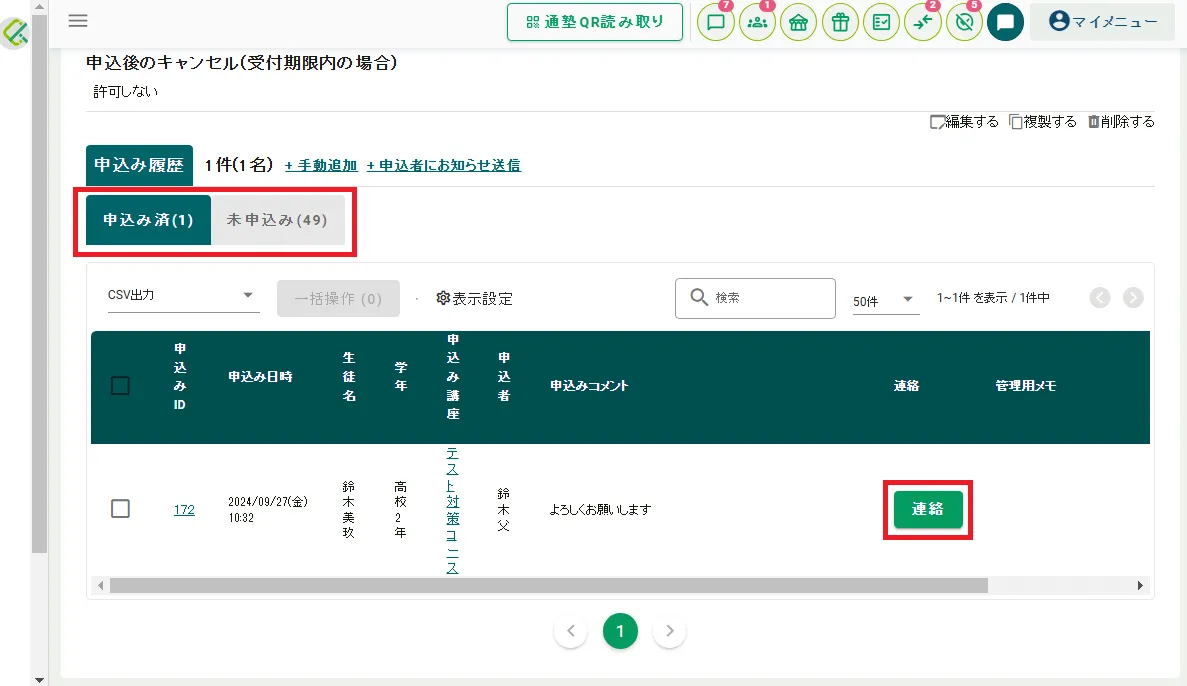This screenshot has width=1187, height=686.
Task: Click the 複製する duplicate icon link
Action: [1043, 122]
